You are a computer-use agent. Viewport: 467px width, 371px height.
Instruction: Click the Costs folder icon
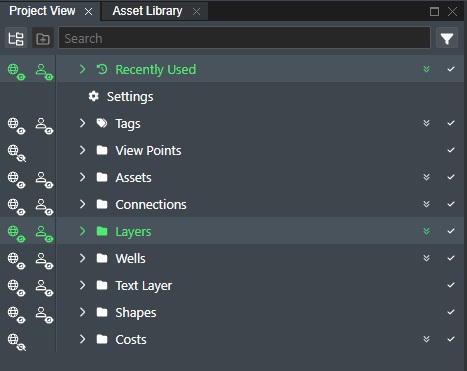click(102, 339)
